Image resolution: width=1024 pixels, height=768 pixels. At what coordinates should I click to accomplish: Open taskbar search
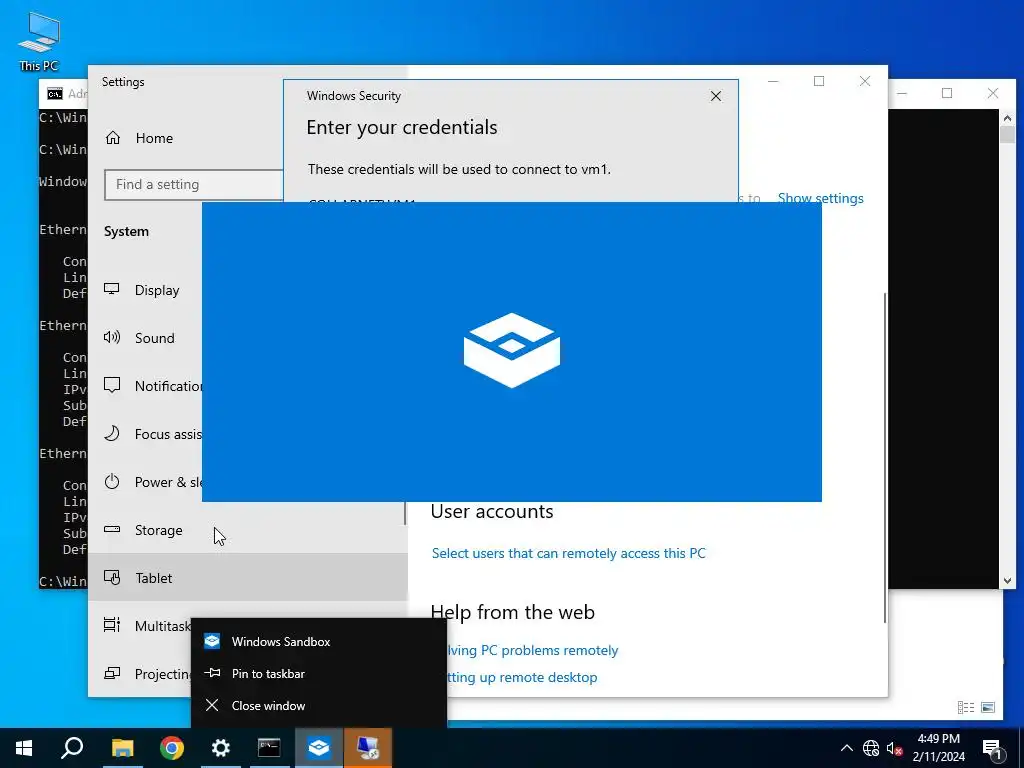[72, 748]
